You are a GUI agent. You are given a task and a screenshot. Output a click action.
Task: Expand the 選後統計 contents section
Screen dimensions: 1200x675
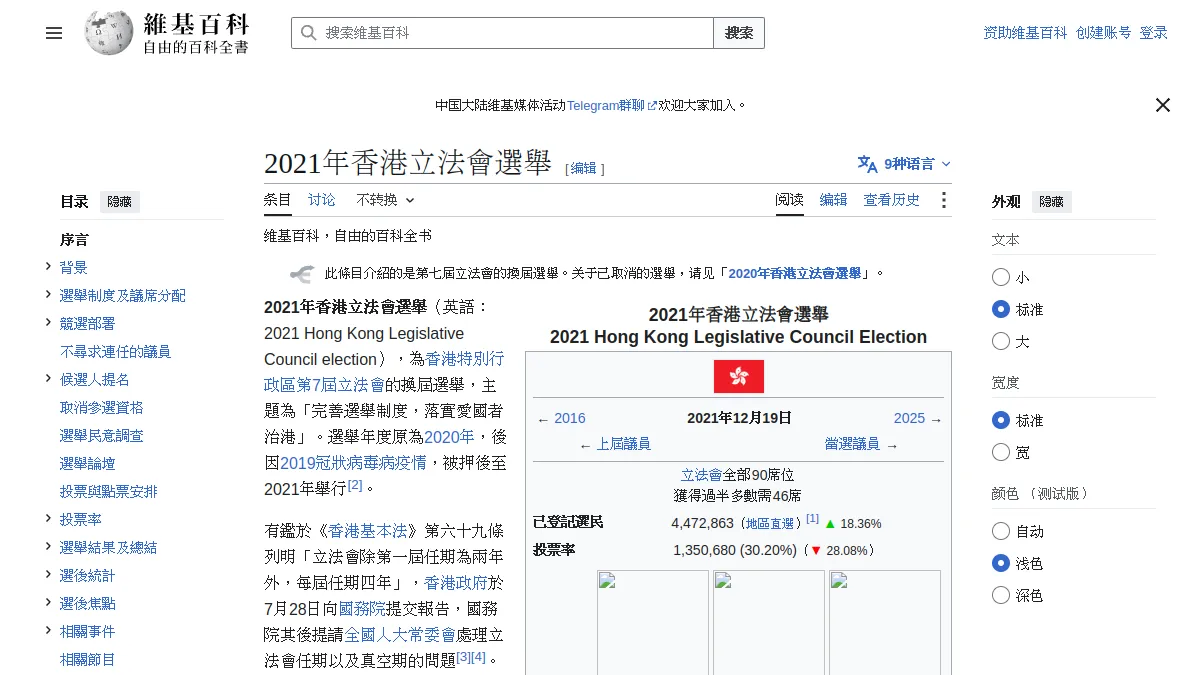[x=48, y=574]
